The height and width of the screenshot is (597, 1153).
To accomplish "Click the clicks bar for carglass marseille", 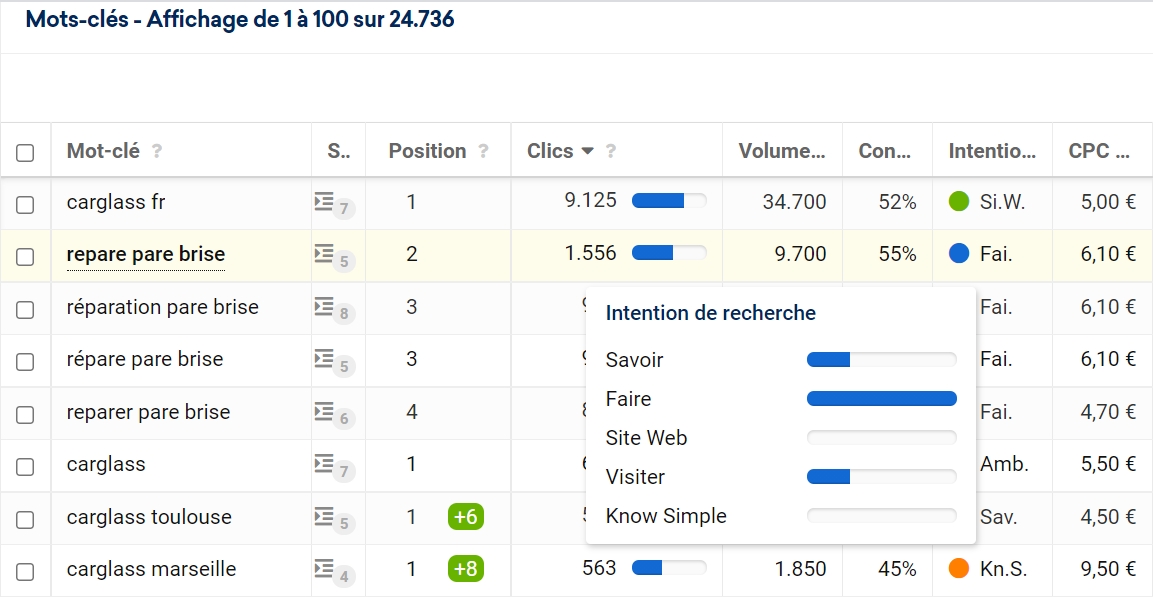I will pos(669,568).
